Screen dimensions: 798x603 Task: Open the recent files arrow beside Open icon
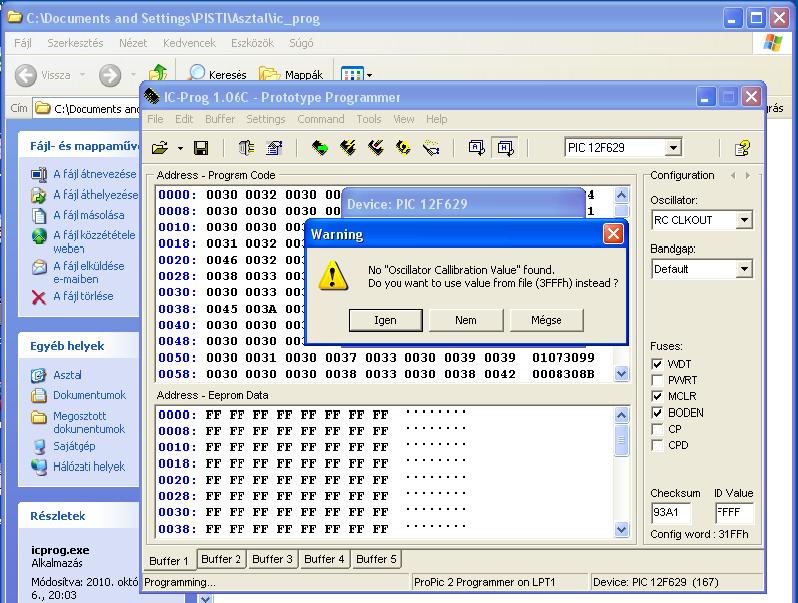(x=180, y=148)
